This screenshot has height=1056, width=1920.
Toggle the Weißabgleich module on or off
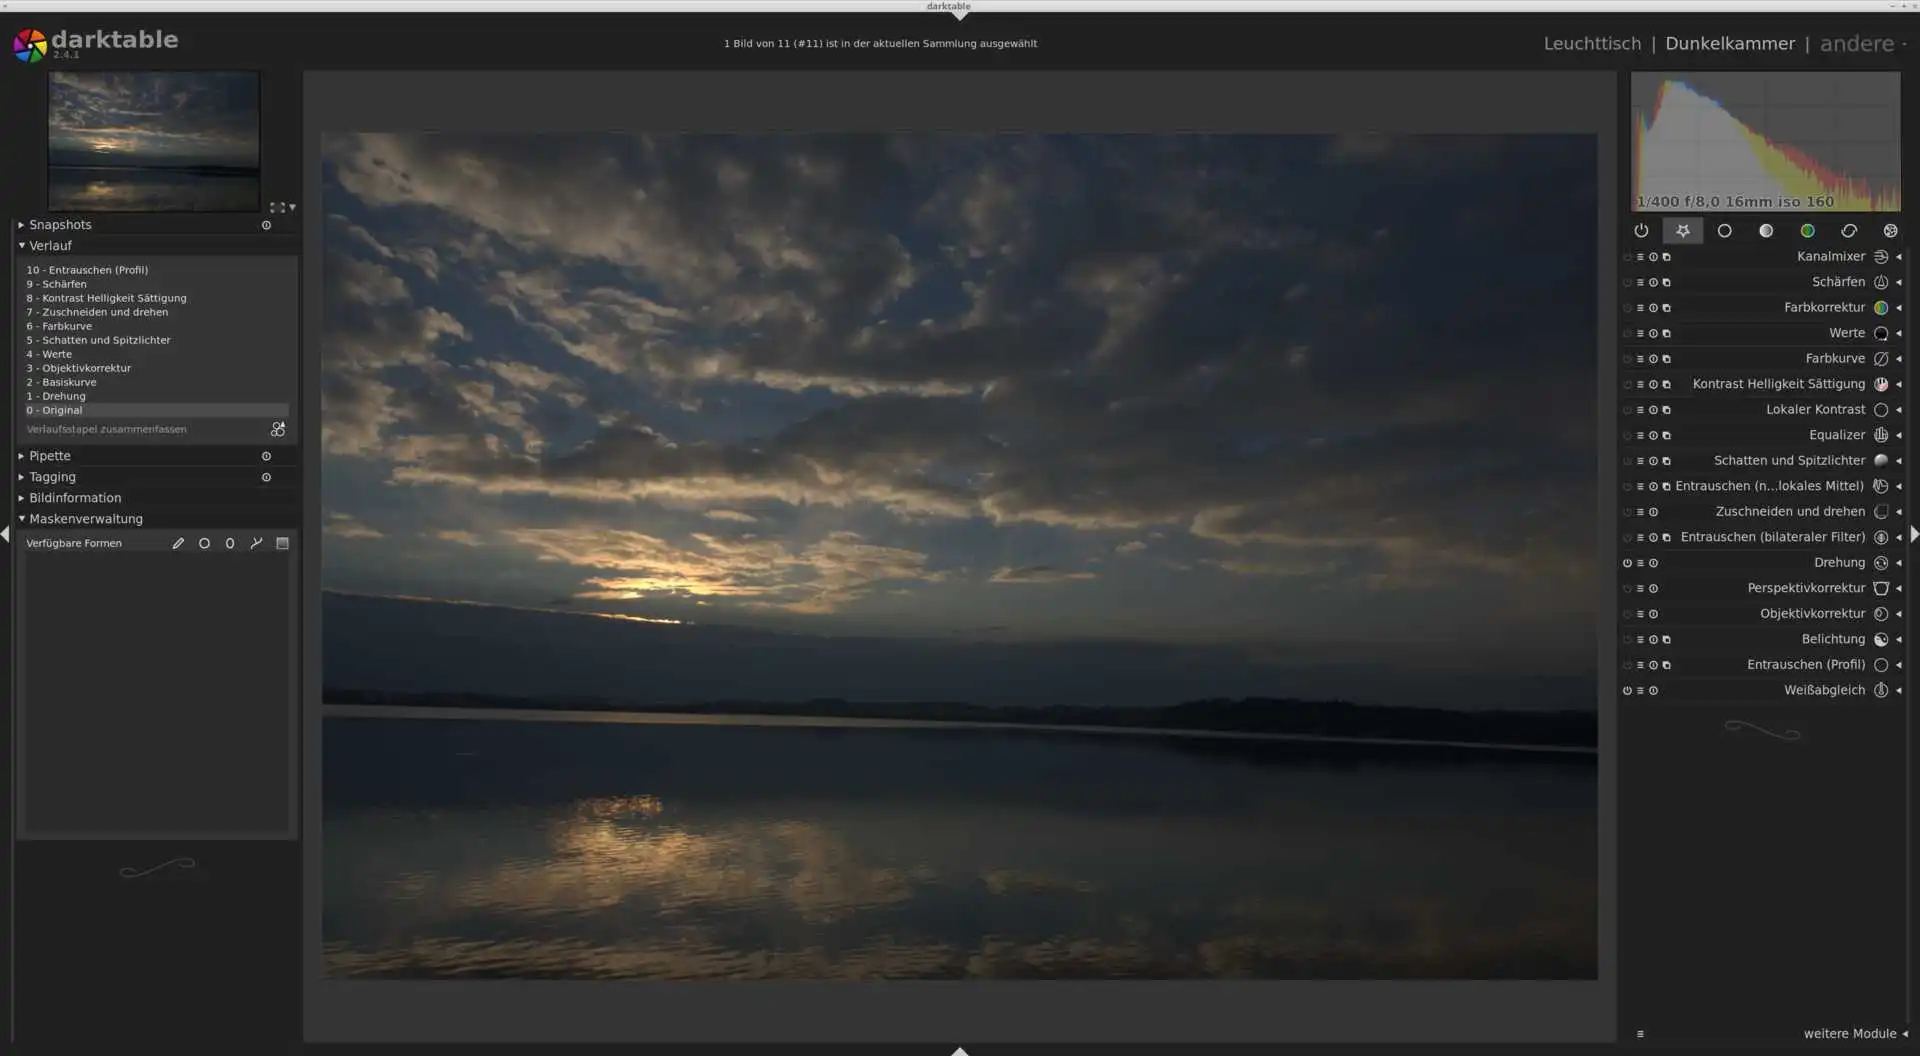coord(1627,691)
